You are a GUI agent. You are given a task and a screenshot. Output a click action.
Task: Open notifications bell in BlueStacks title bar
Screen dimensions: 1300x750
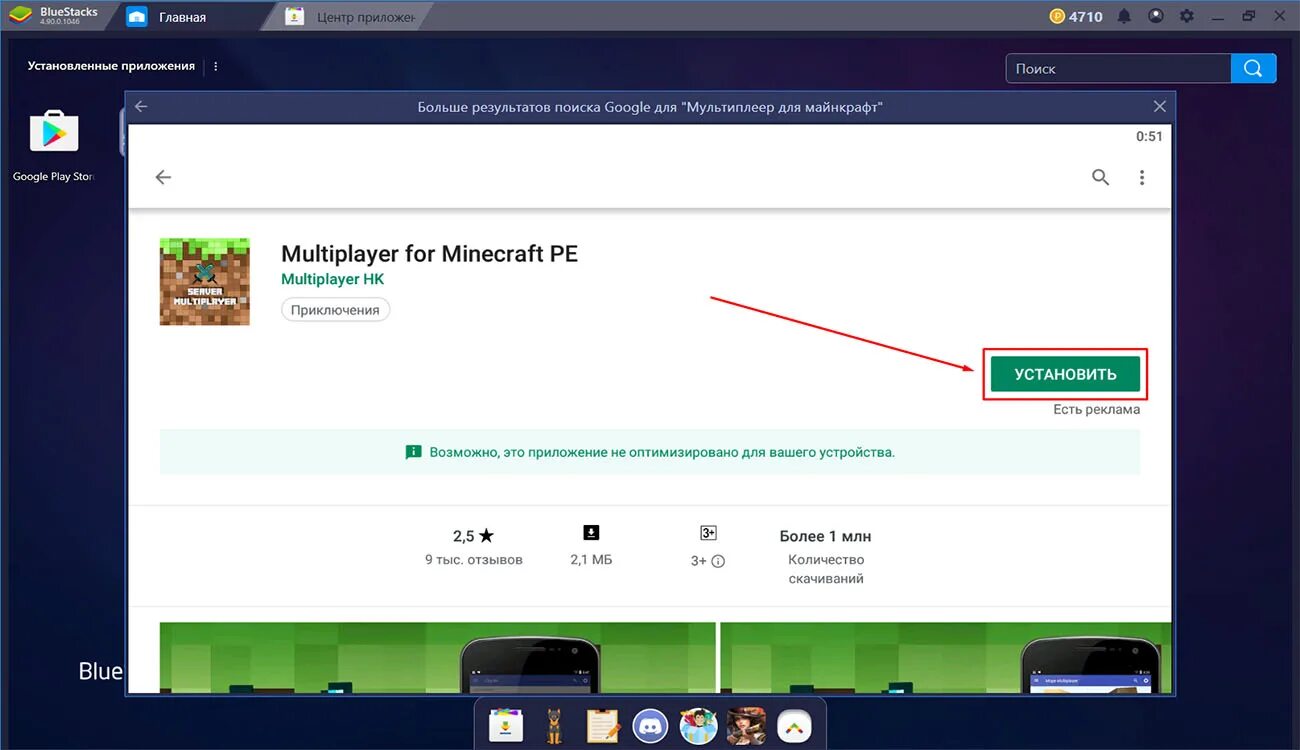(x=1125, y=16)
